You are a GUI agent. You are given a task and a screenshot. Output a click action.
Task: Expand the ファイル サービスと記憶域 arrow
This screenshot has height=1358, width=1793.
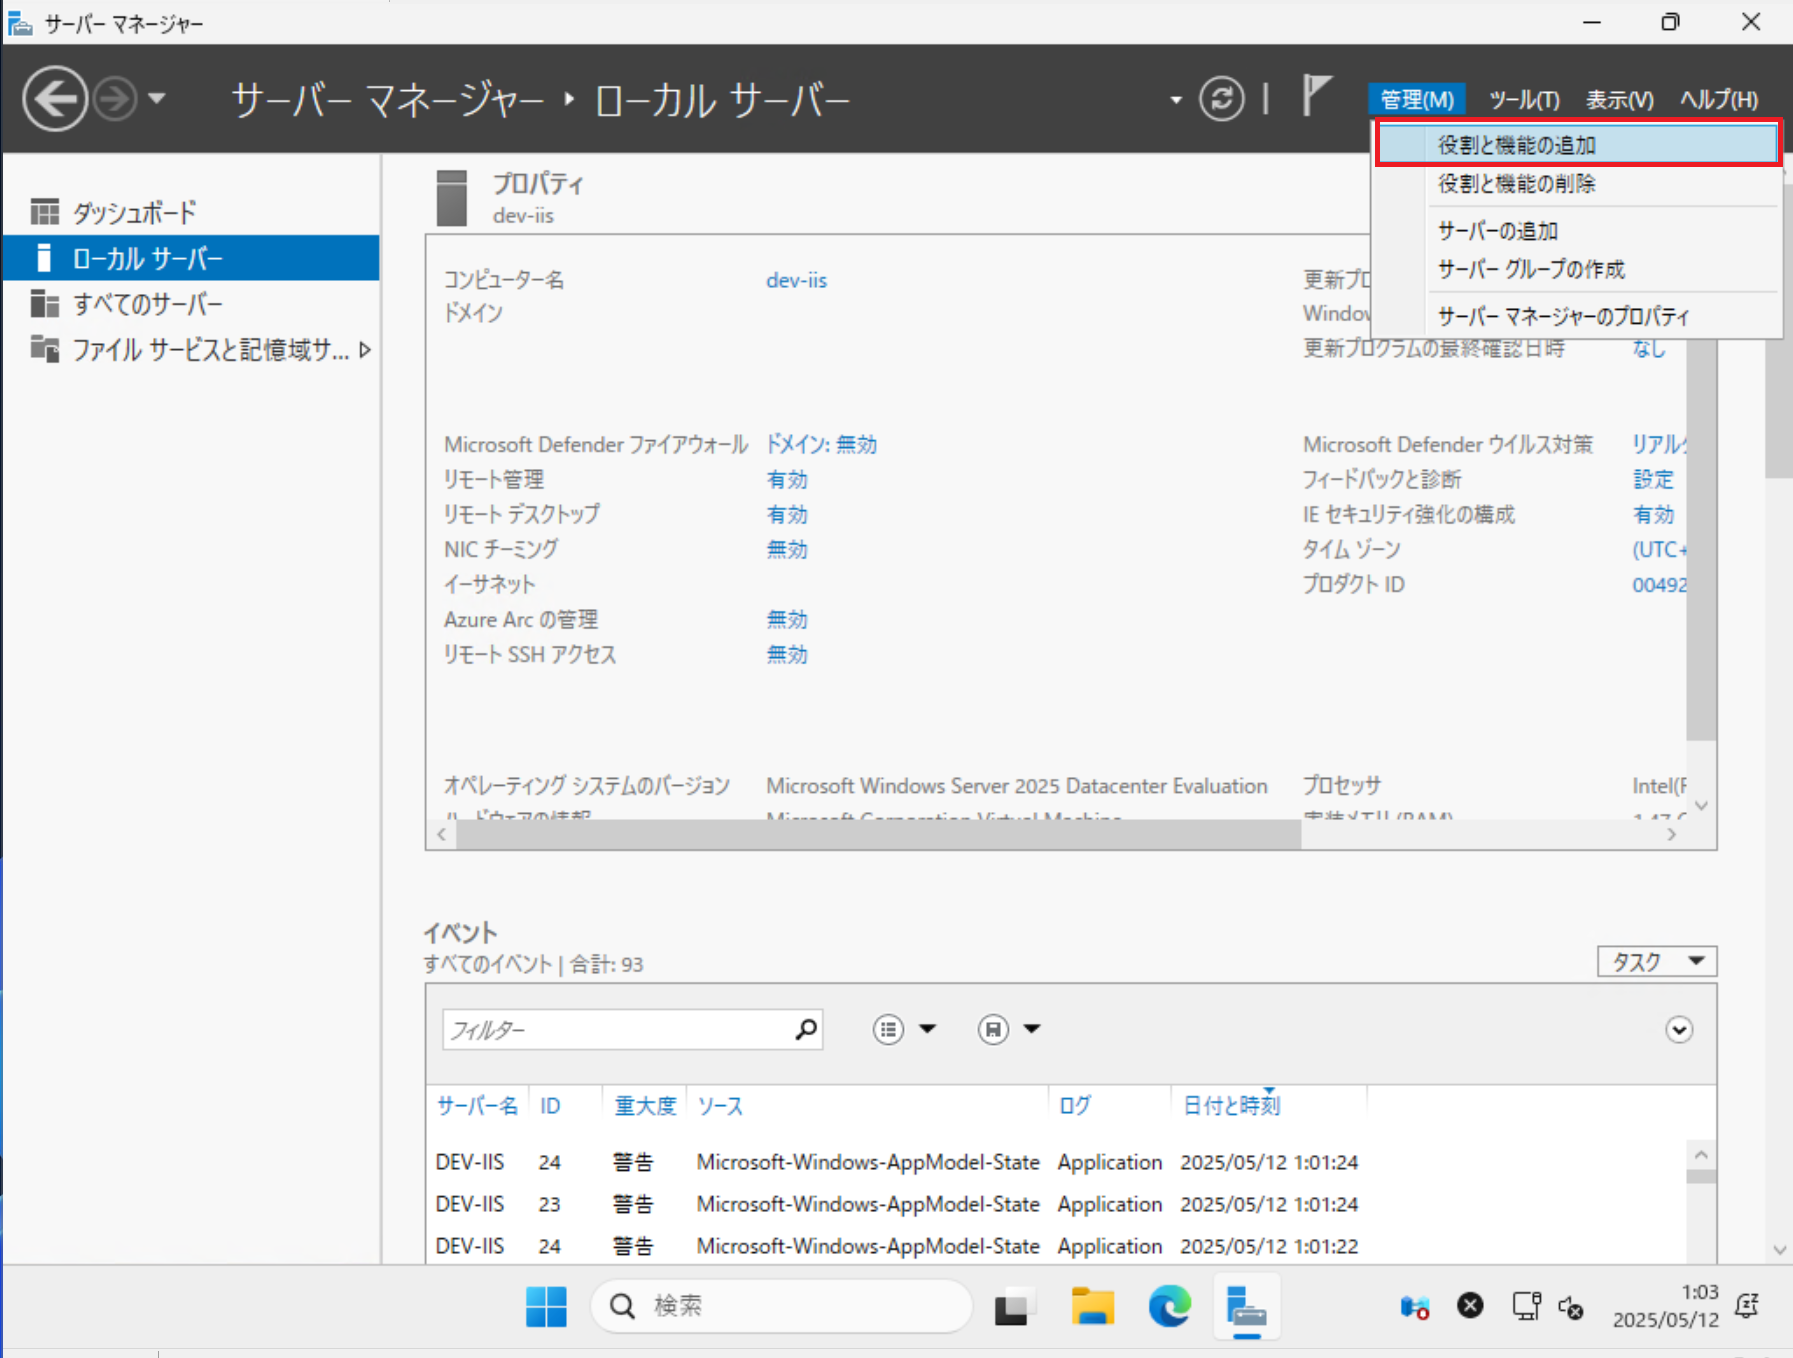365,350
